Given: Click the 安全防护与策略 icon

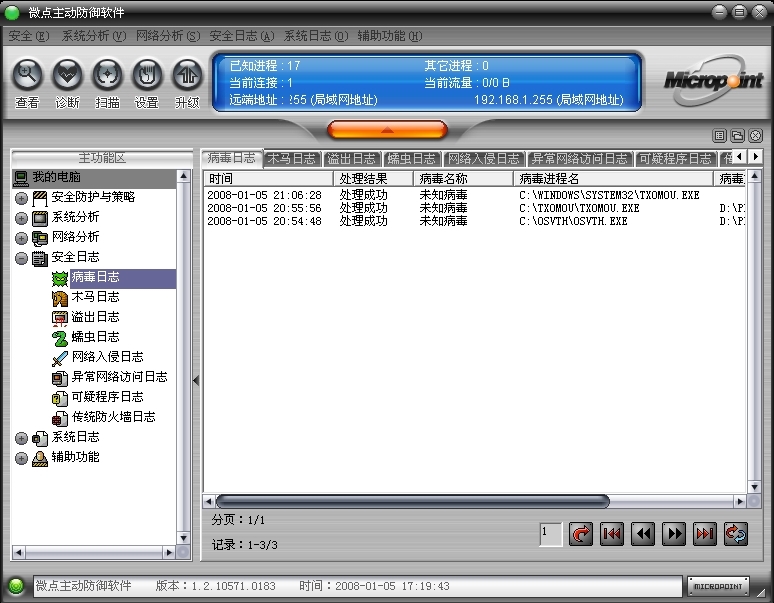Looking at the screenshot, I should (39, 198).
